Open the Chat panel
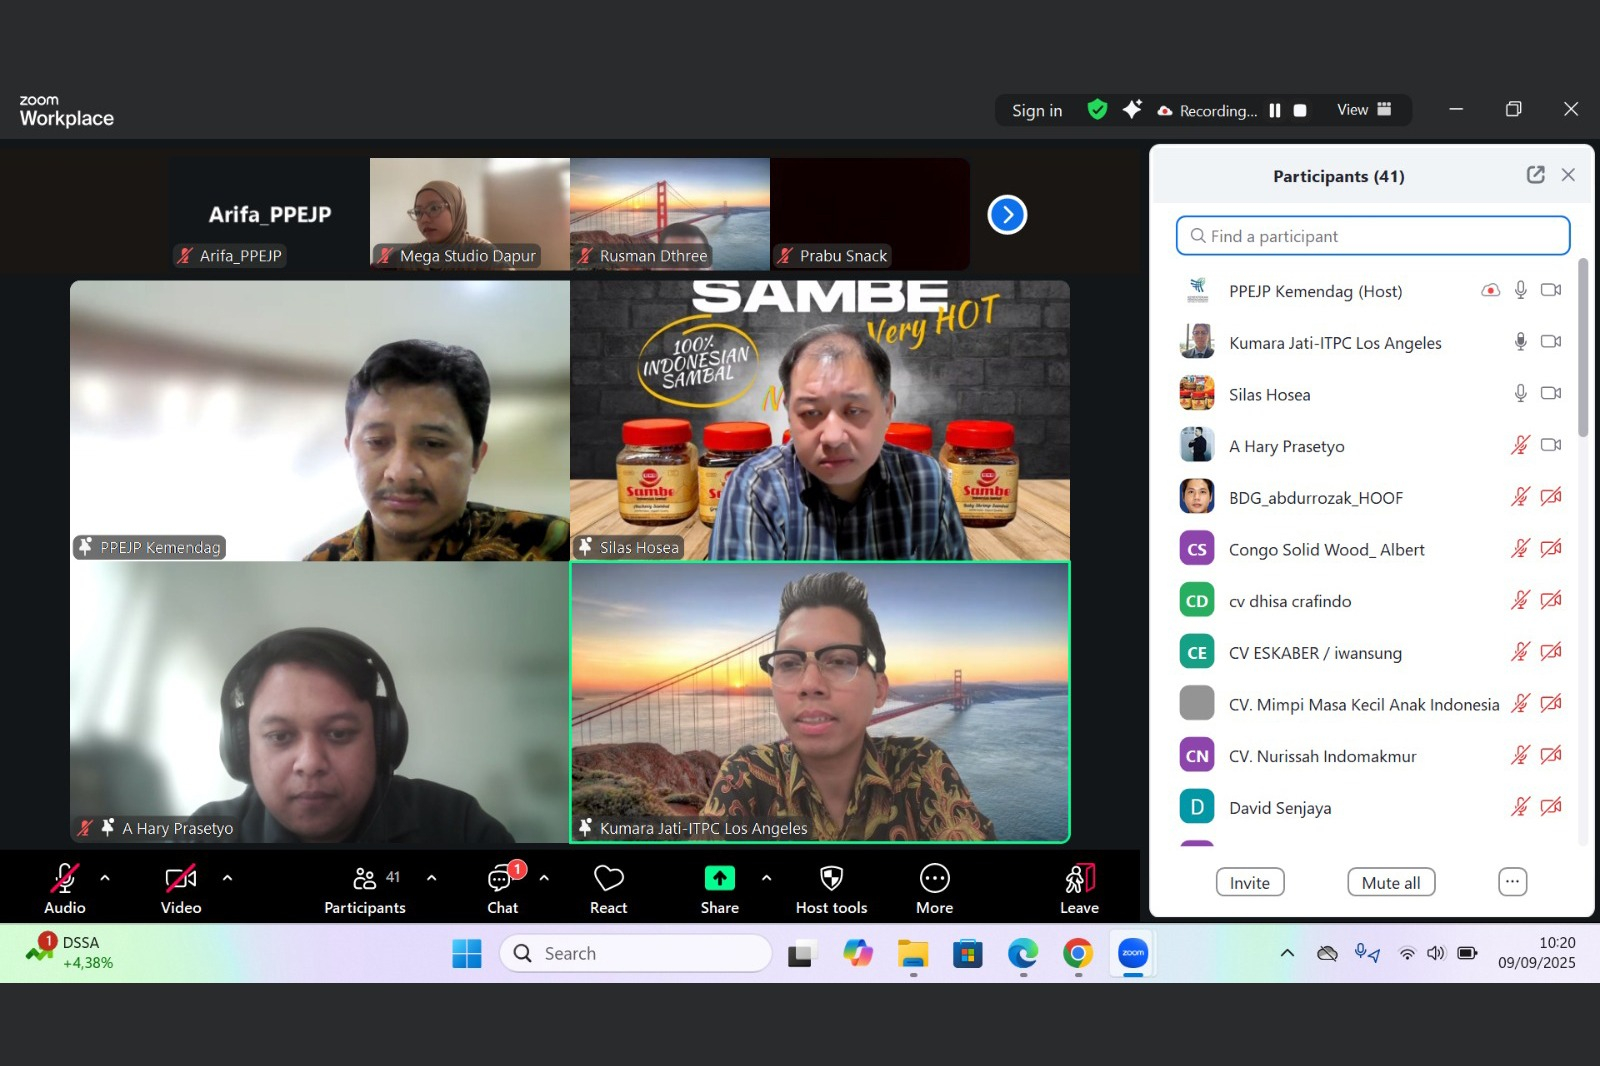This screenshot has height=1066, width=1600. [x=503, y=887]
